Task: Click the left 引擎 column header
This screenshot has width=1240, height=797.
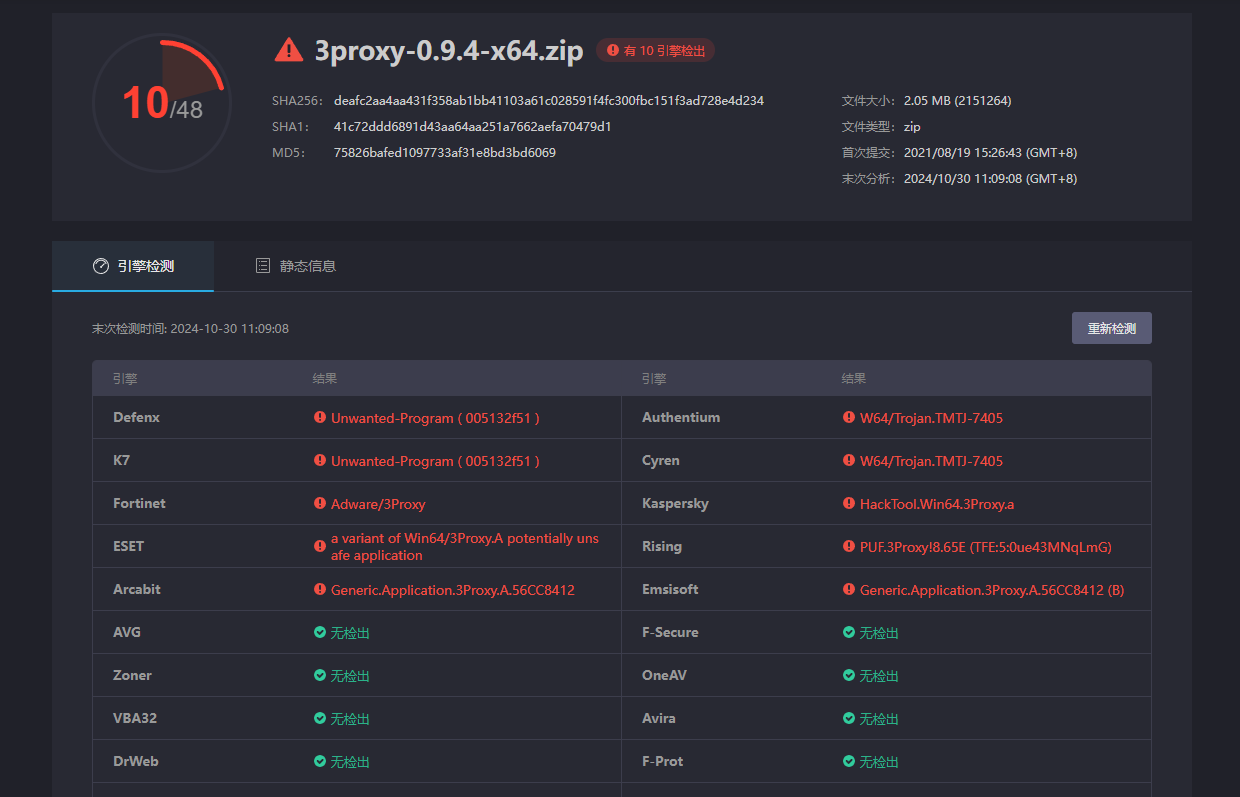Action: [x=125, y=379]
